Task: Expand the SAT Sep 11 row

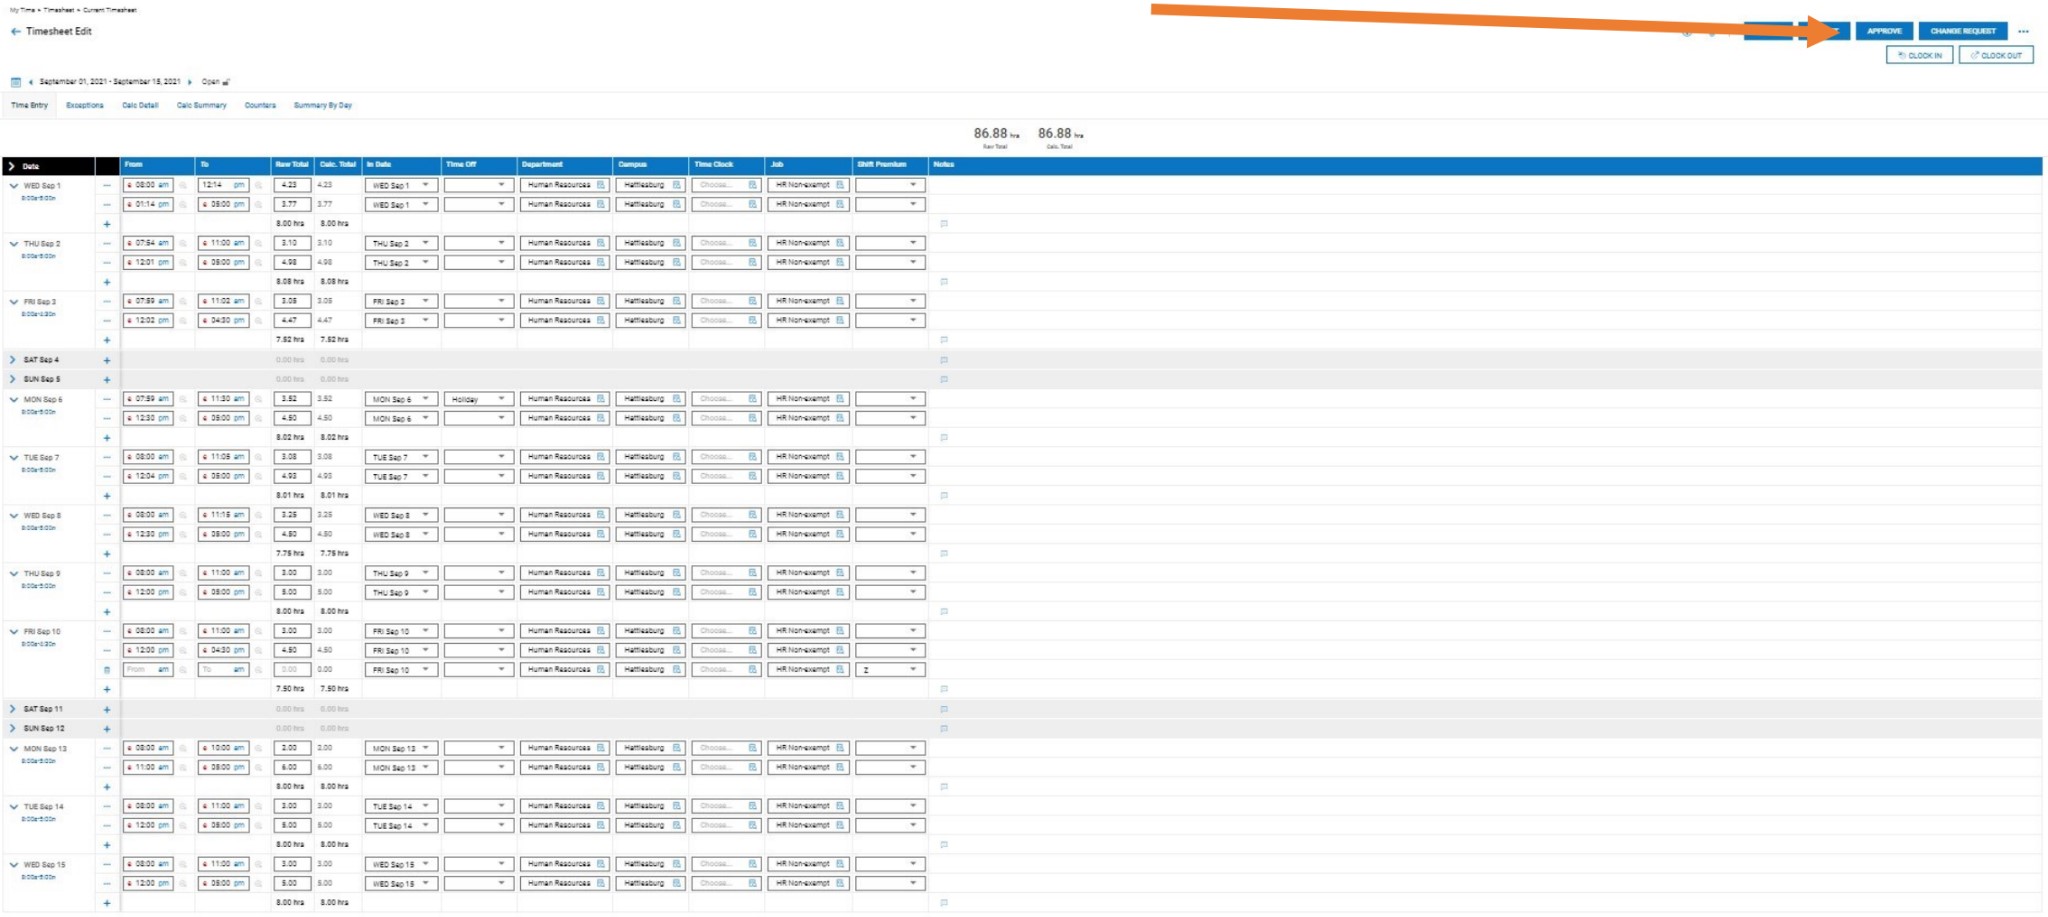Action: [x=13, y=709]
